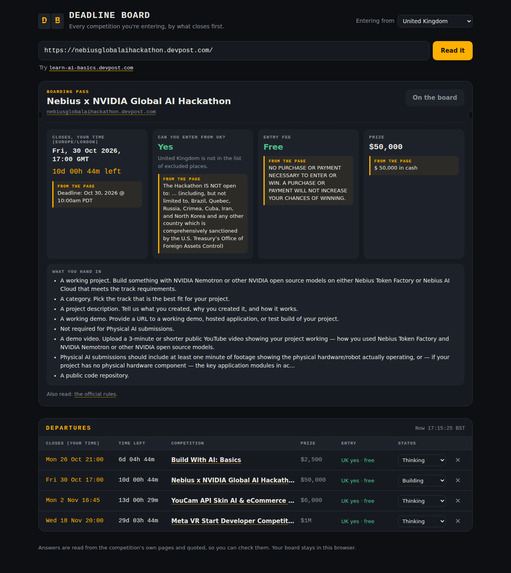
Task: Click the Now 17:15:25 BST clock
Action: 440,428
